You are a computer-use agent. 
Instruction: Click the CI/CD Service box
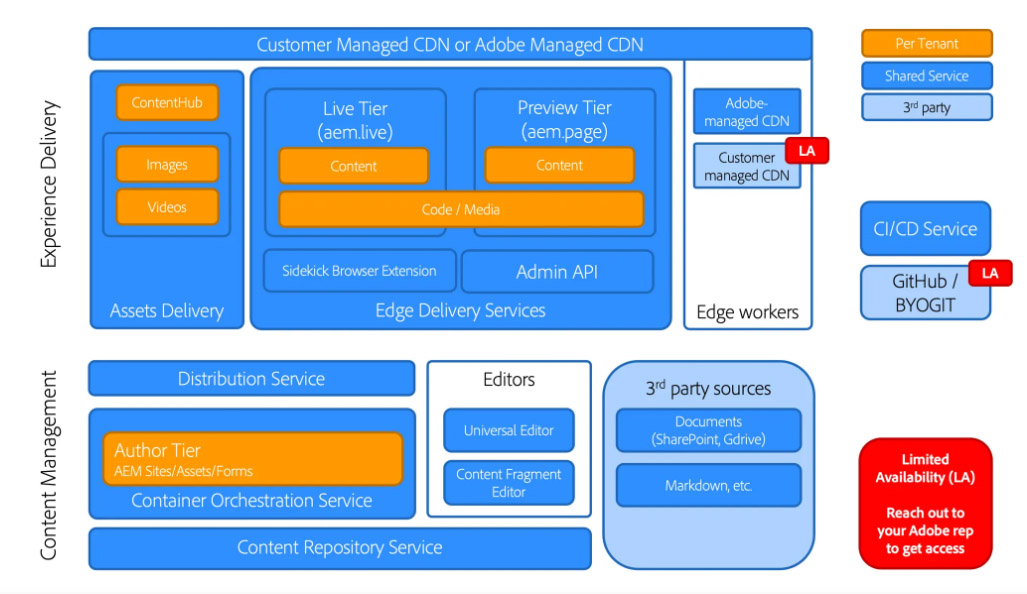(x=925, y=229)
